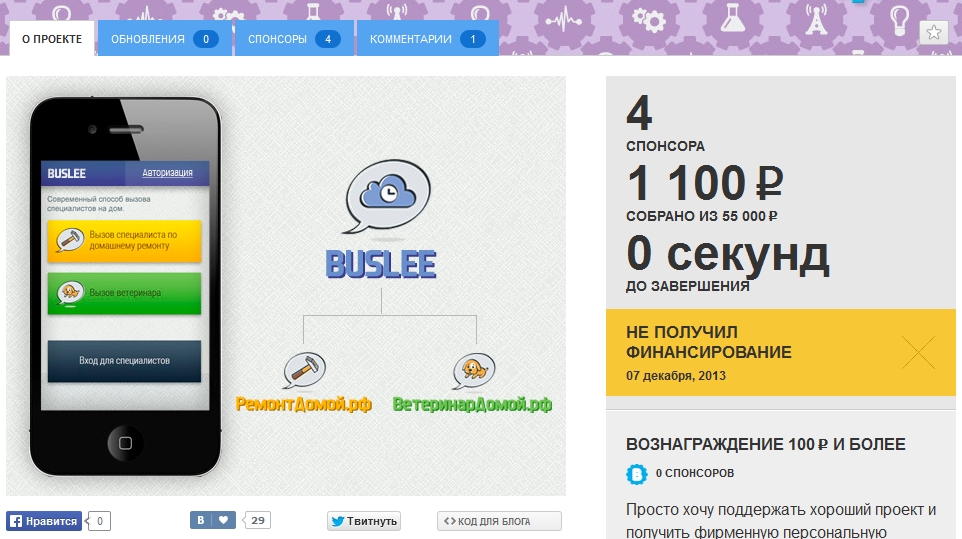Click the yellow home repair specialist button
The image size is (962, 539).
tap(125, 241)
